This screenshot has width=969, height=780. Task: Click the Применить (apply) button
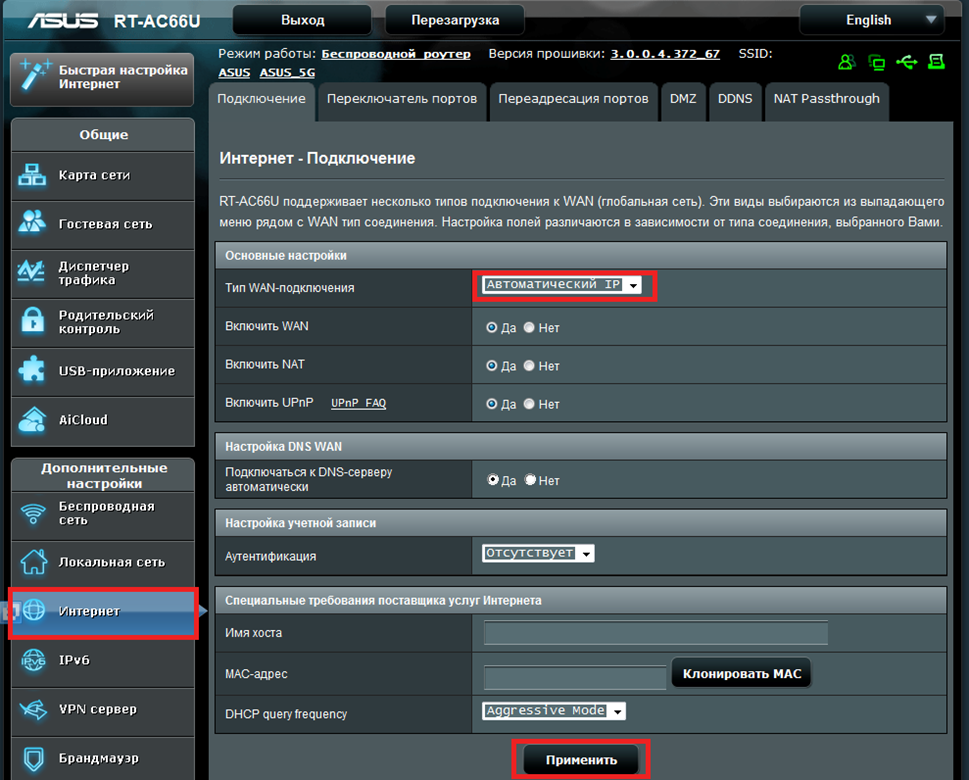581,760
